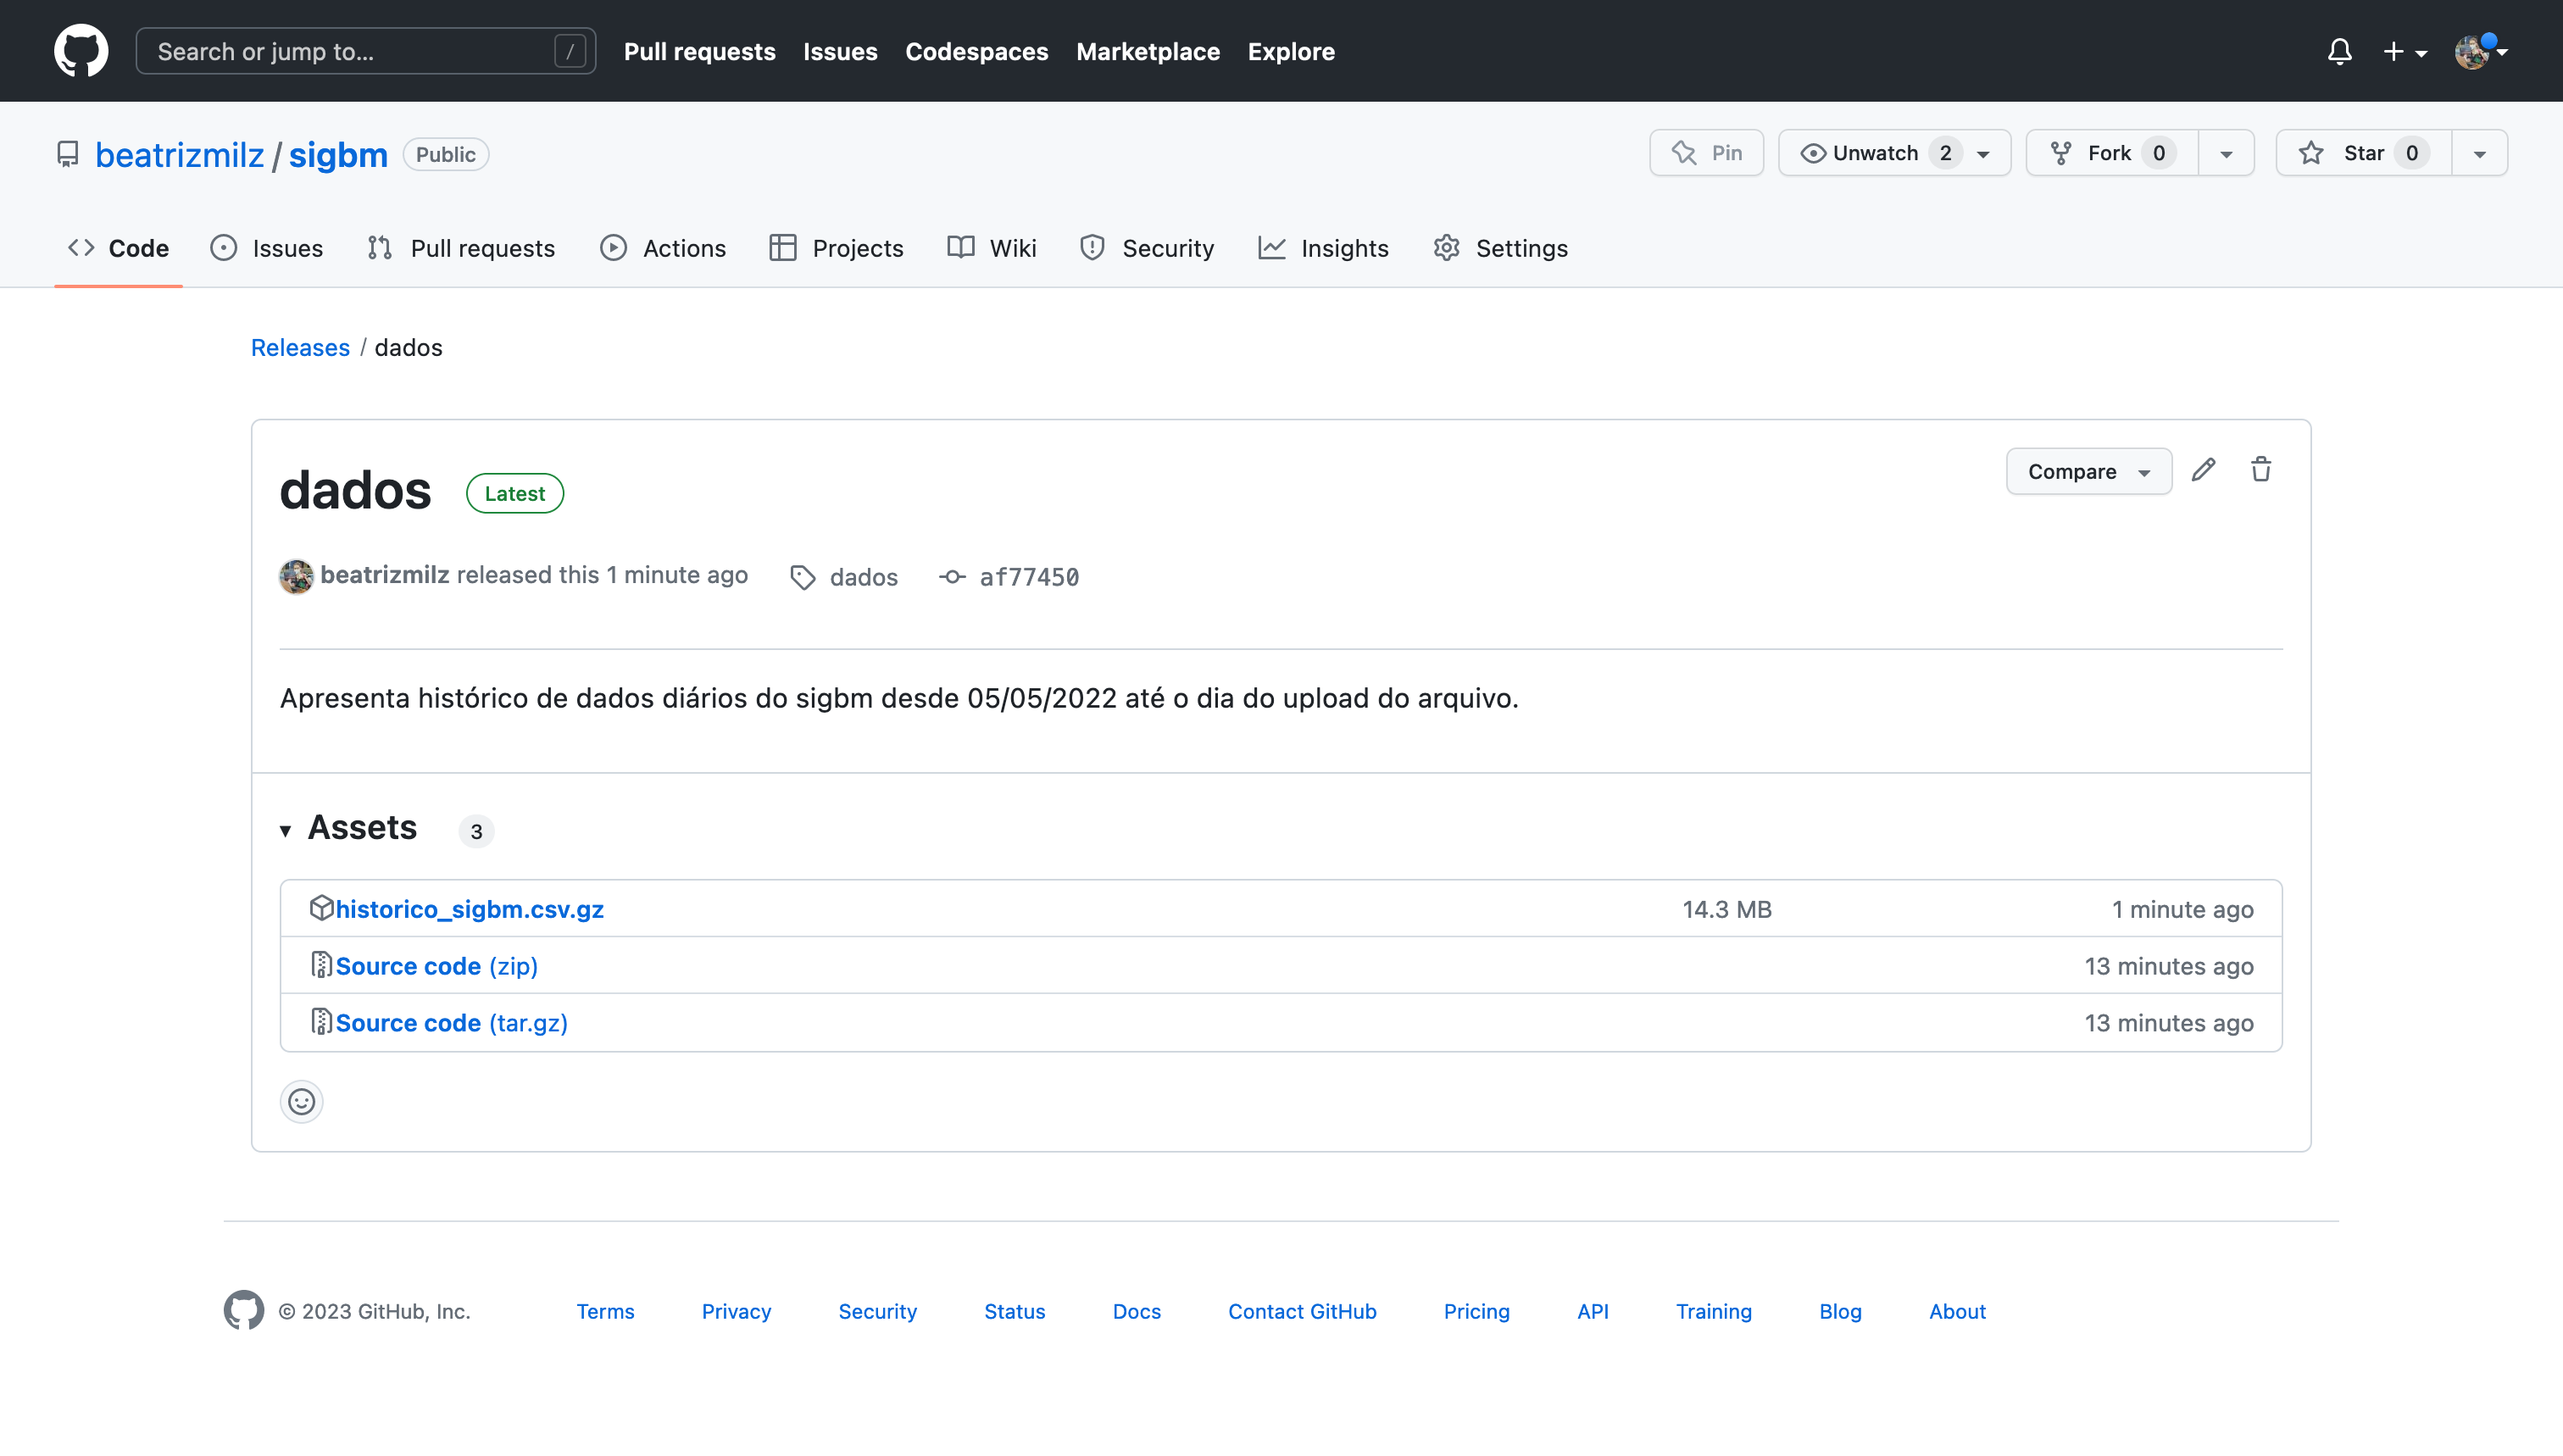
Task: Delete release with trash icon
Action: point(2260,470)
